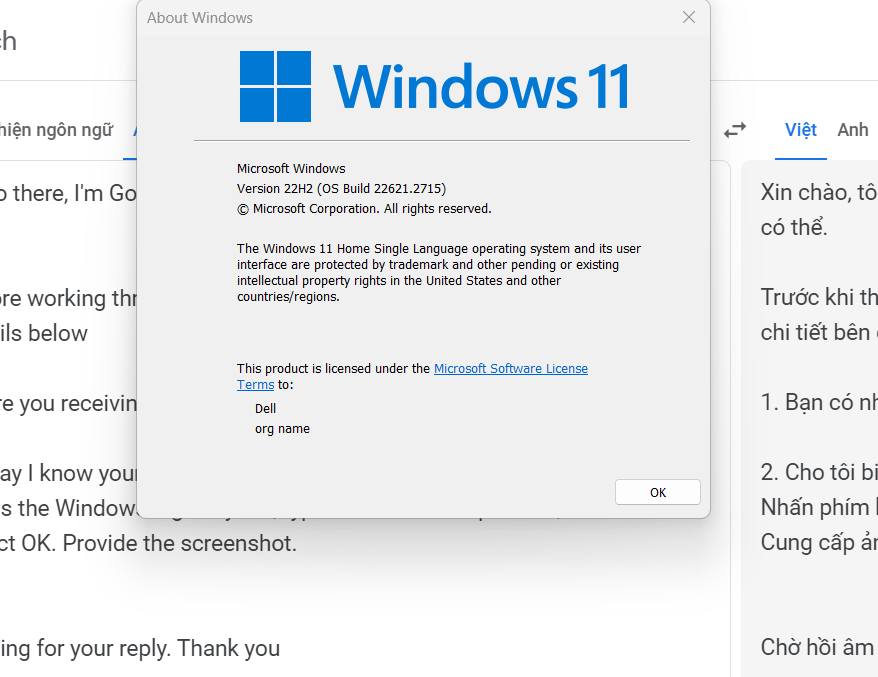Screen dimensions: 878x677
Task: Click the 'org name' text
Action: point(282,429)
